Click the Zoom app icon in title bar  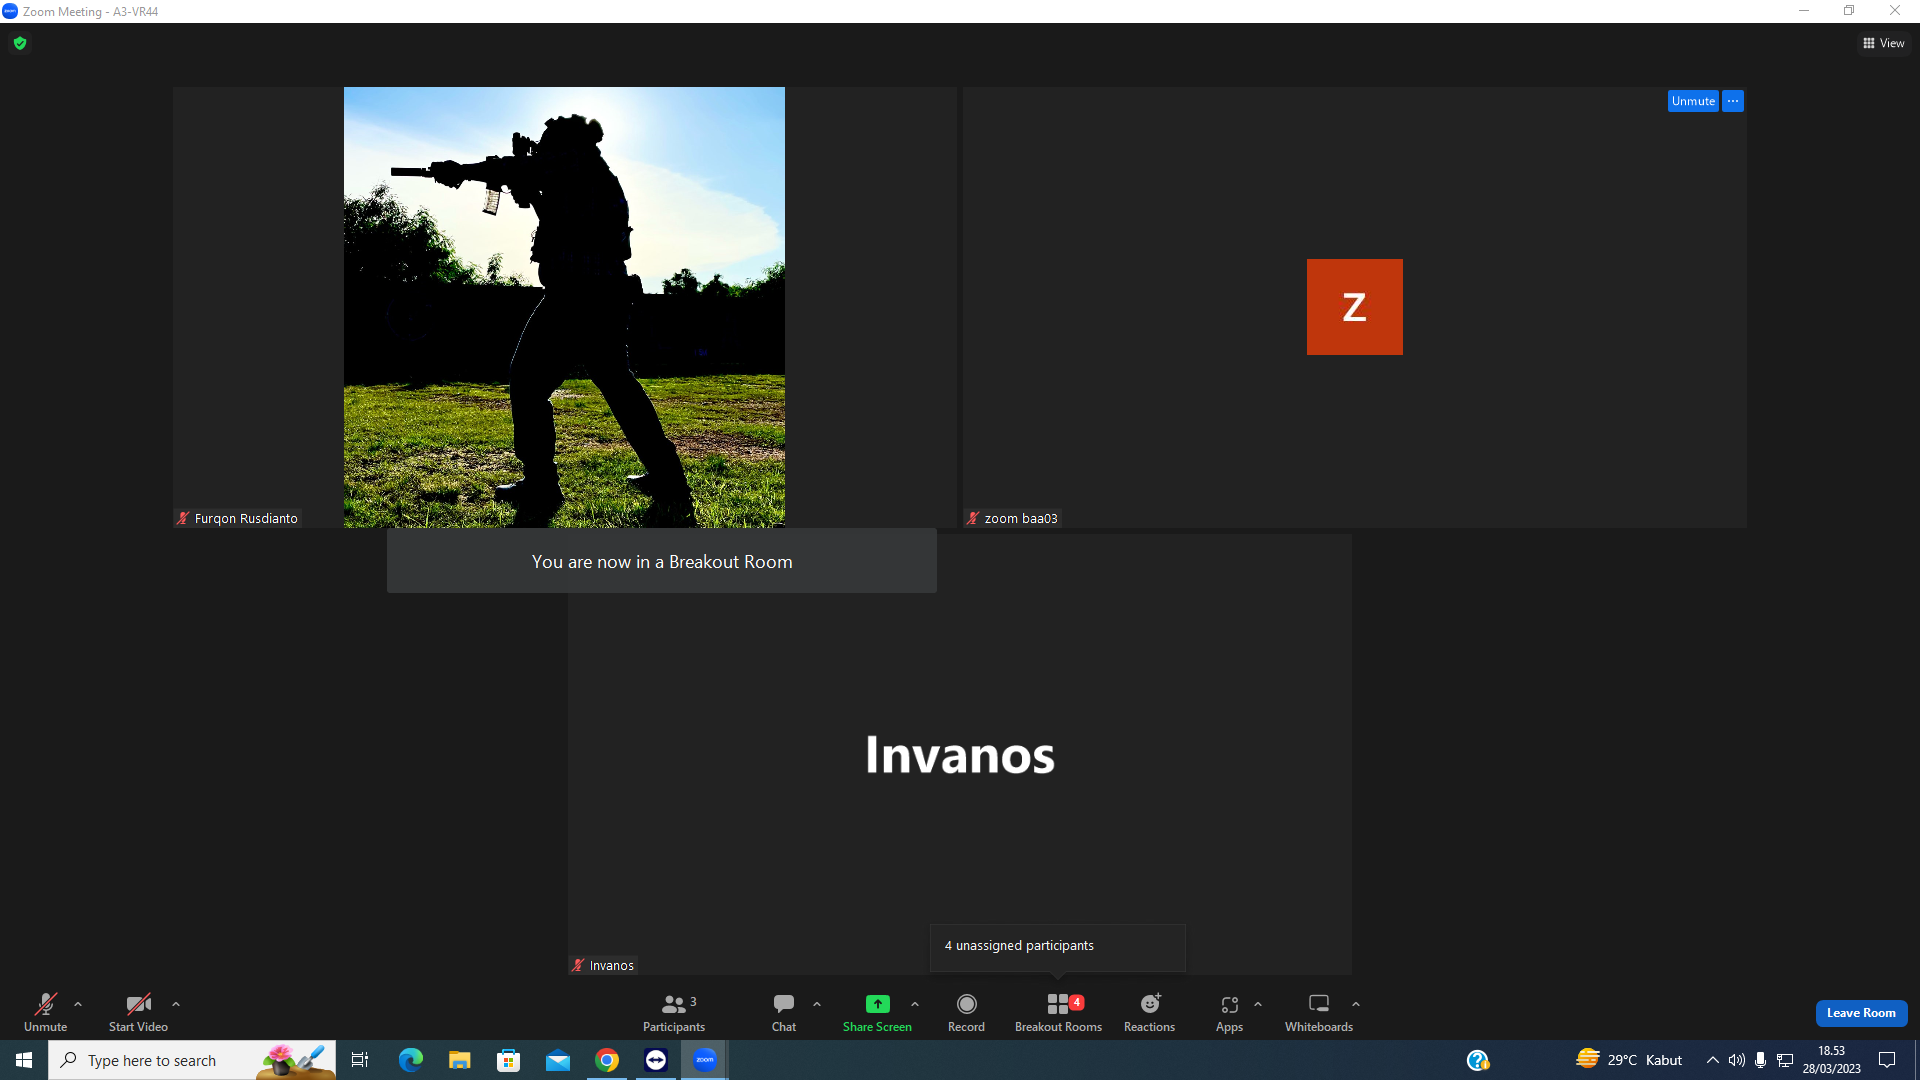[x=10, y=11]
